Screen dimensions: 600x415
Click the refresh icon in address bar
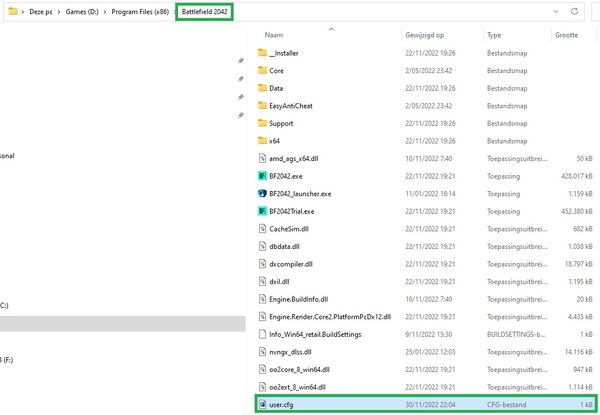tap(573, 11)
